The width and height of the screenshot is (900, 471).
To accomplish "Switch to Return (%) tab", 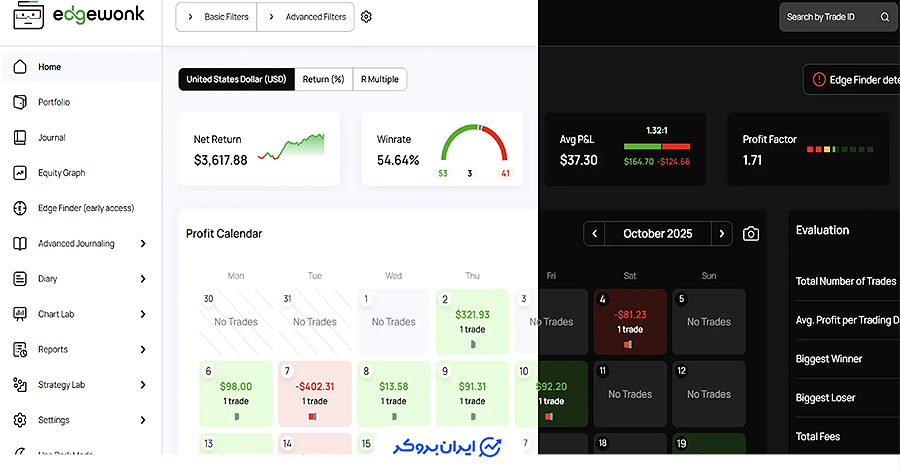I will click(324, 79).
